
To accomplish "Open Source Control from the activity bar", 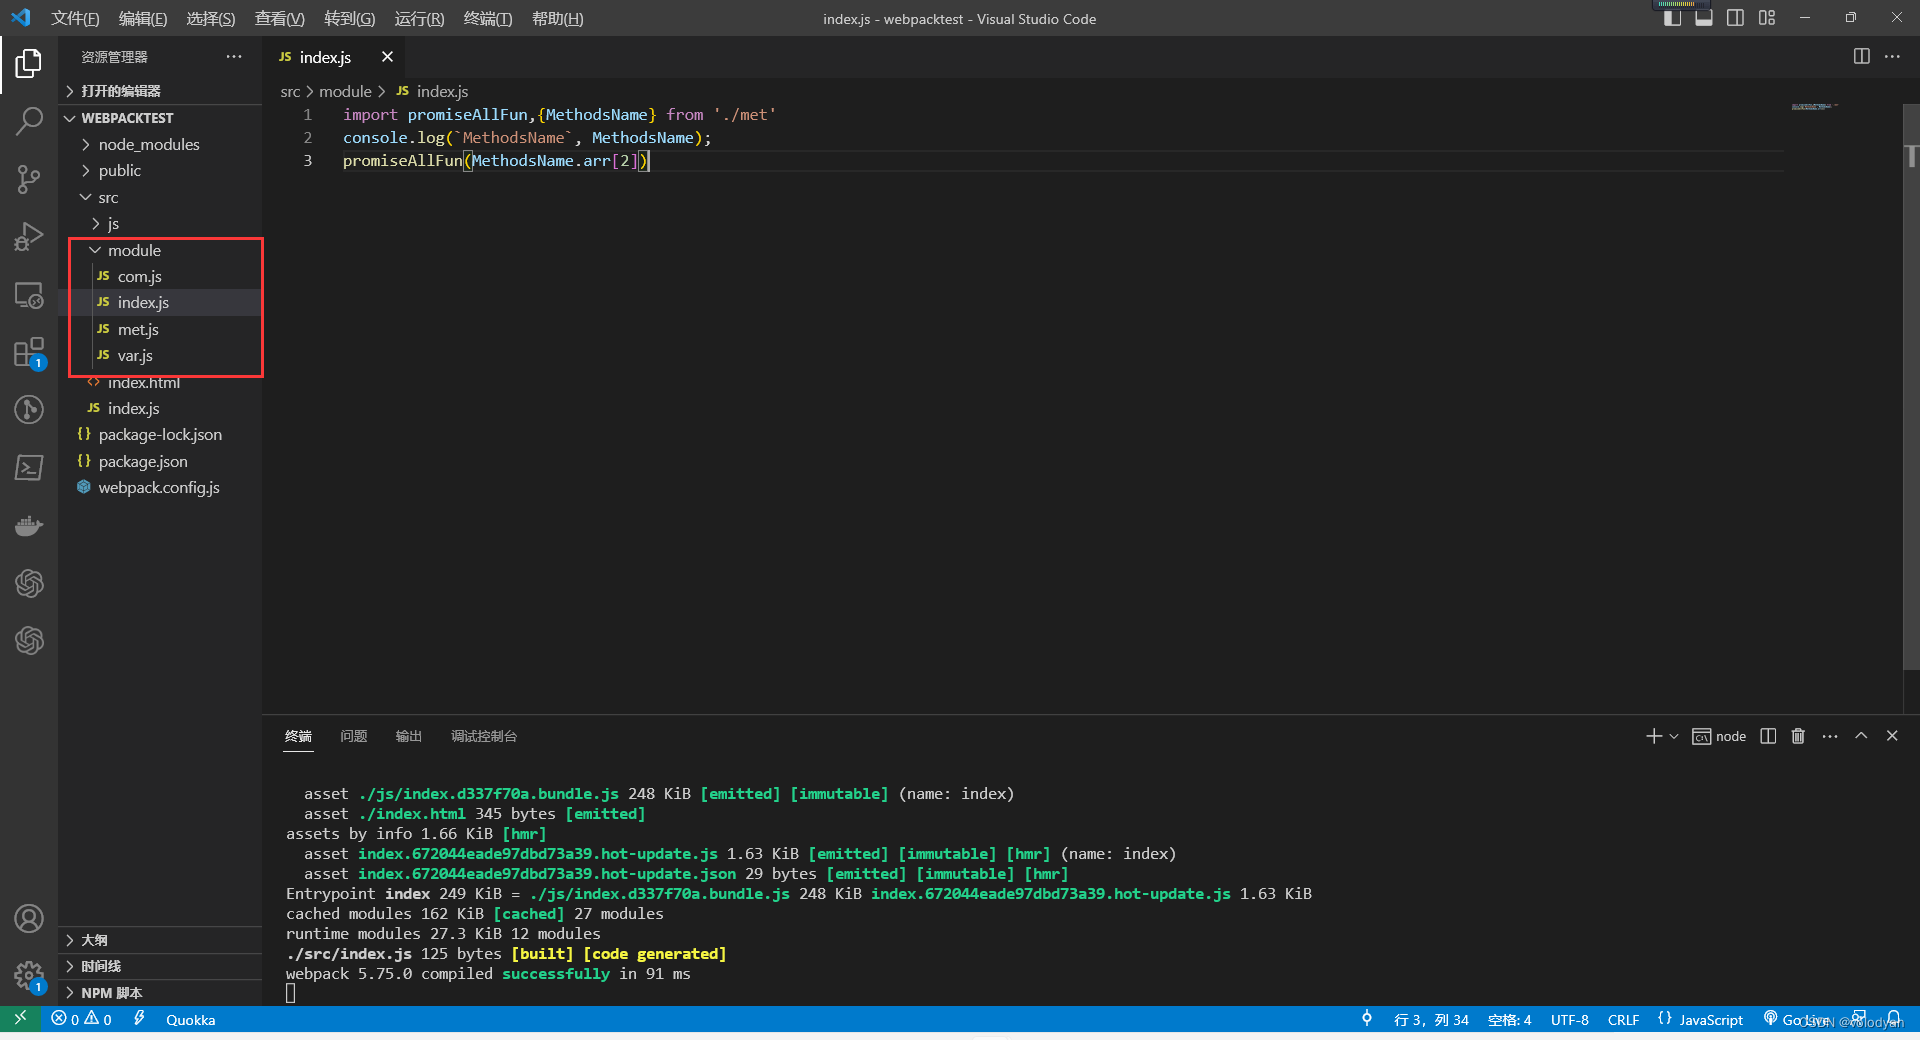I will [x=28, y=179].
